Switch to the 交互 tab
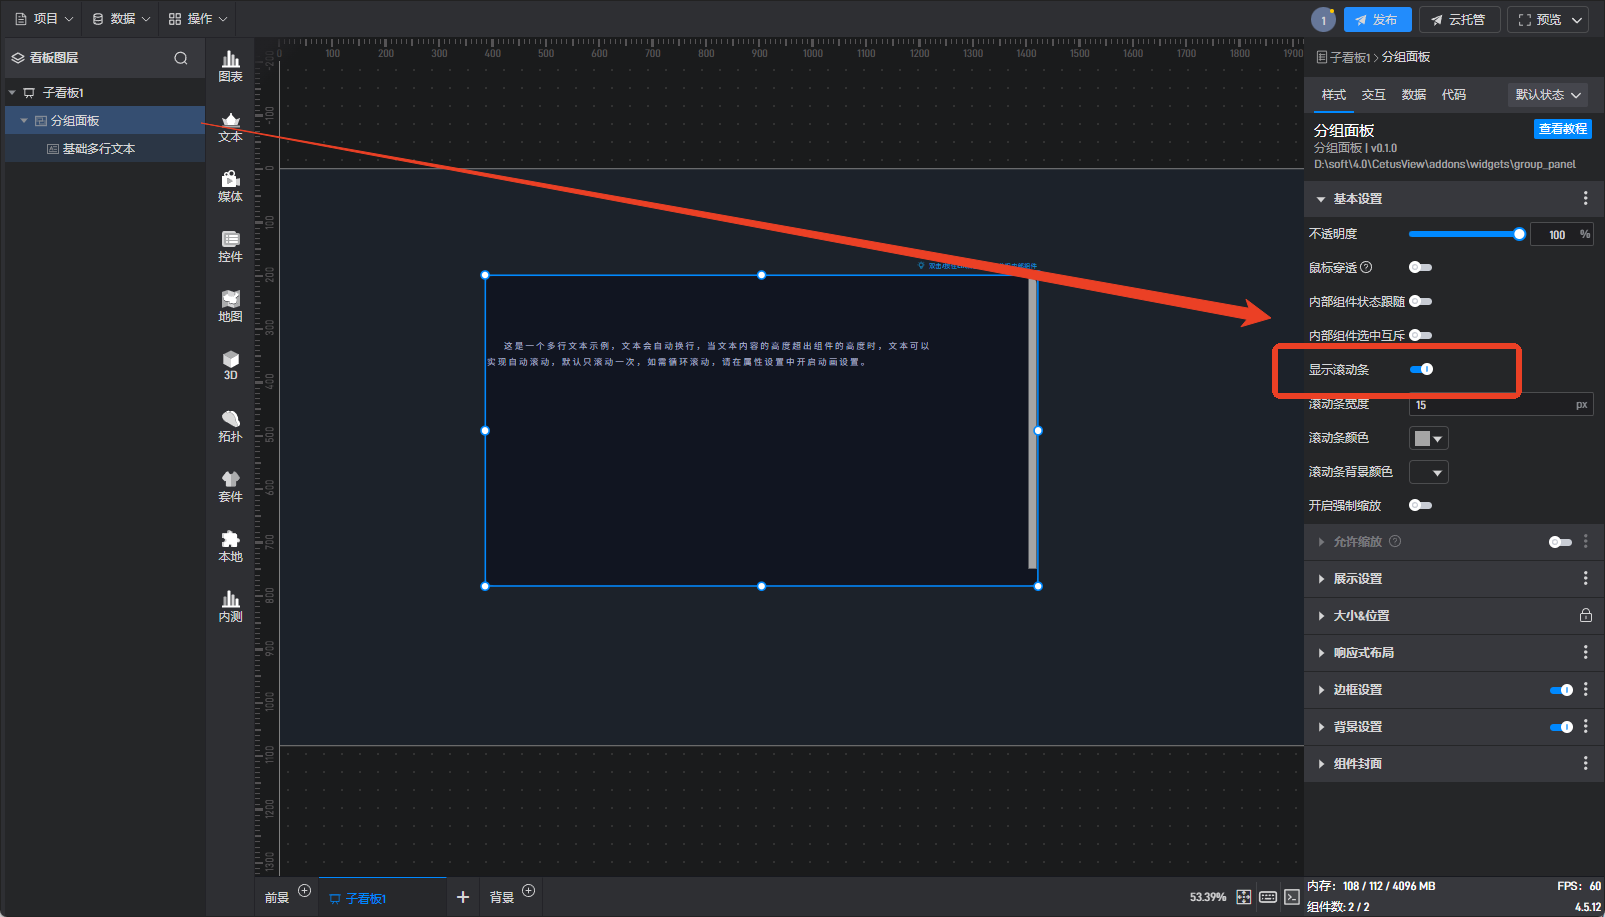 click(1373, 95)
